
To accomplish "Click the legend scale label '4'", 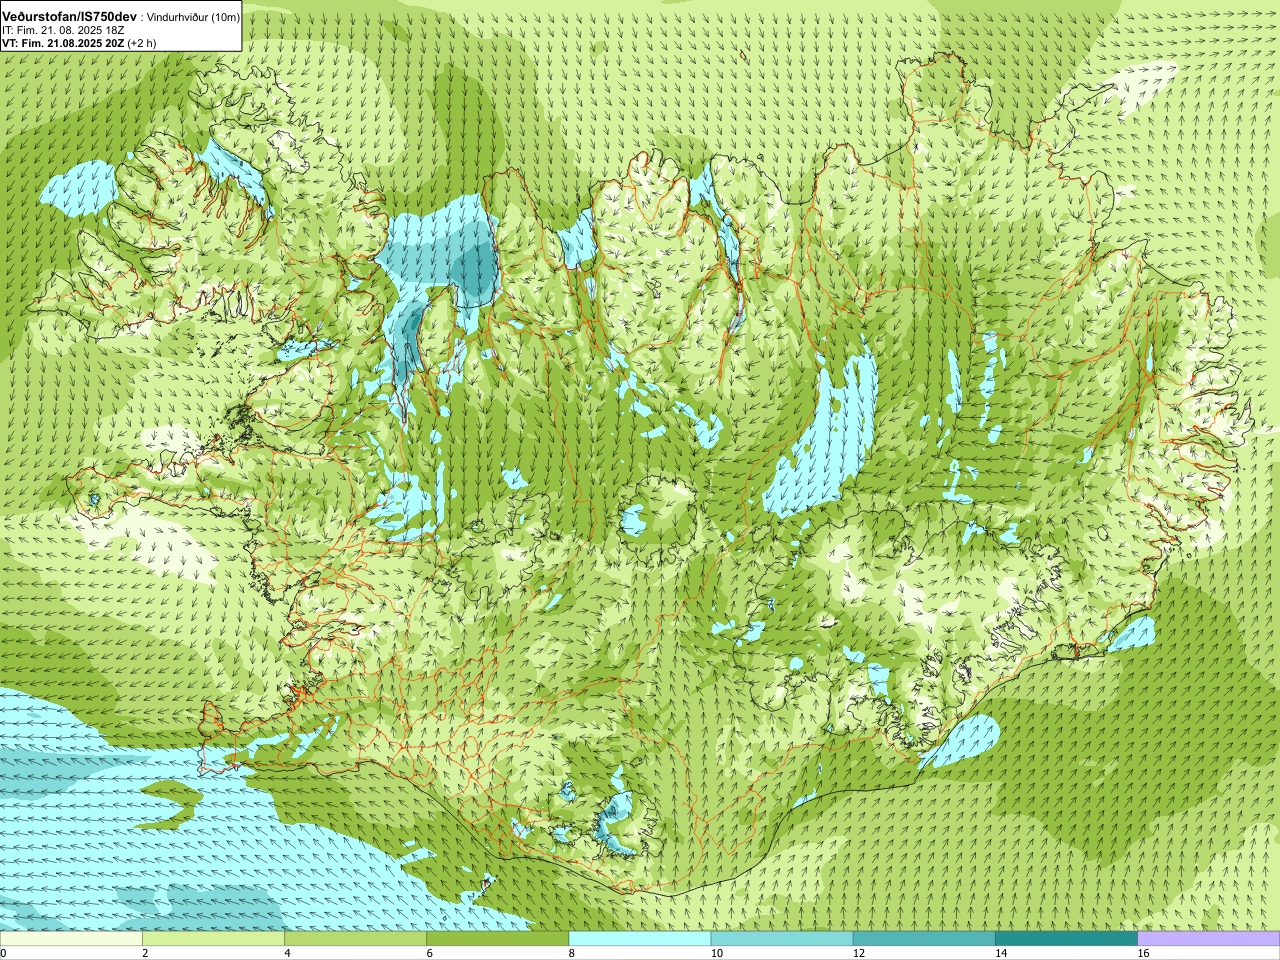I will pyautogui.click(x=288, y=953).
